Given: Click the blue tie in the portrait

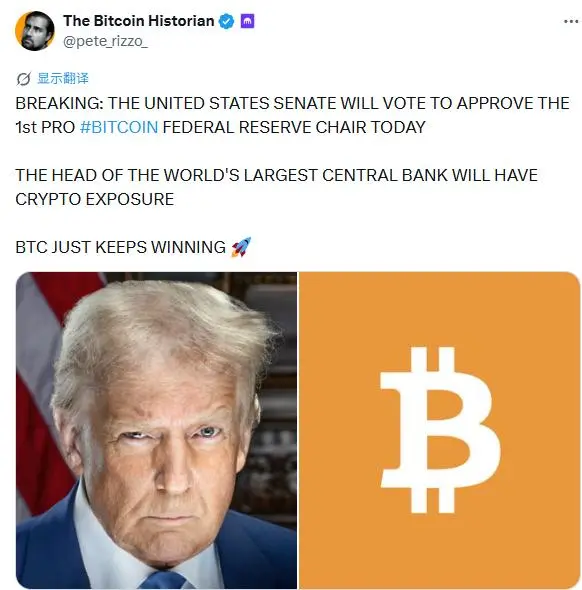Looking at the screenshot, I should point(164,579).
